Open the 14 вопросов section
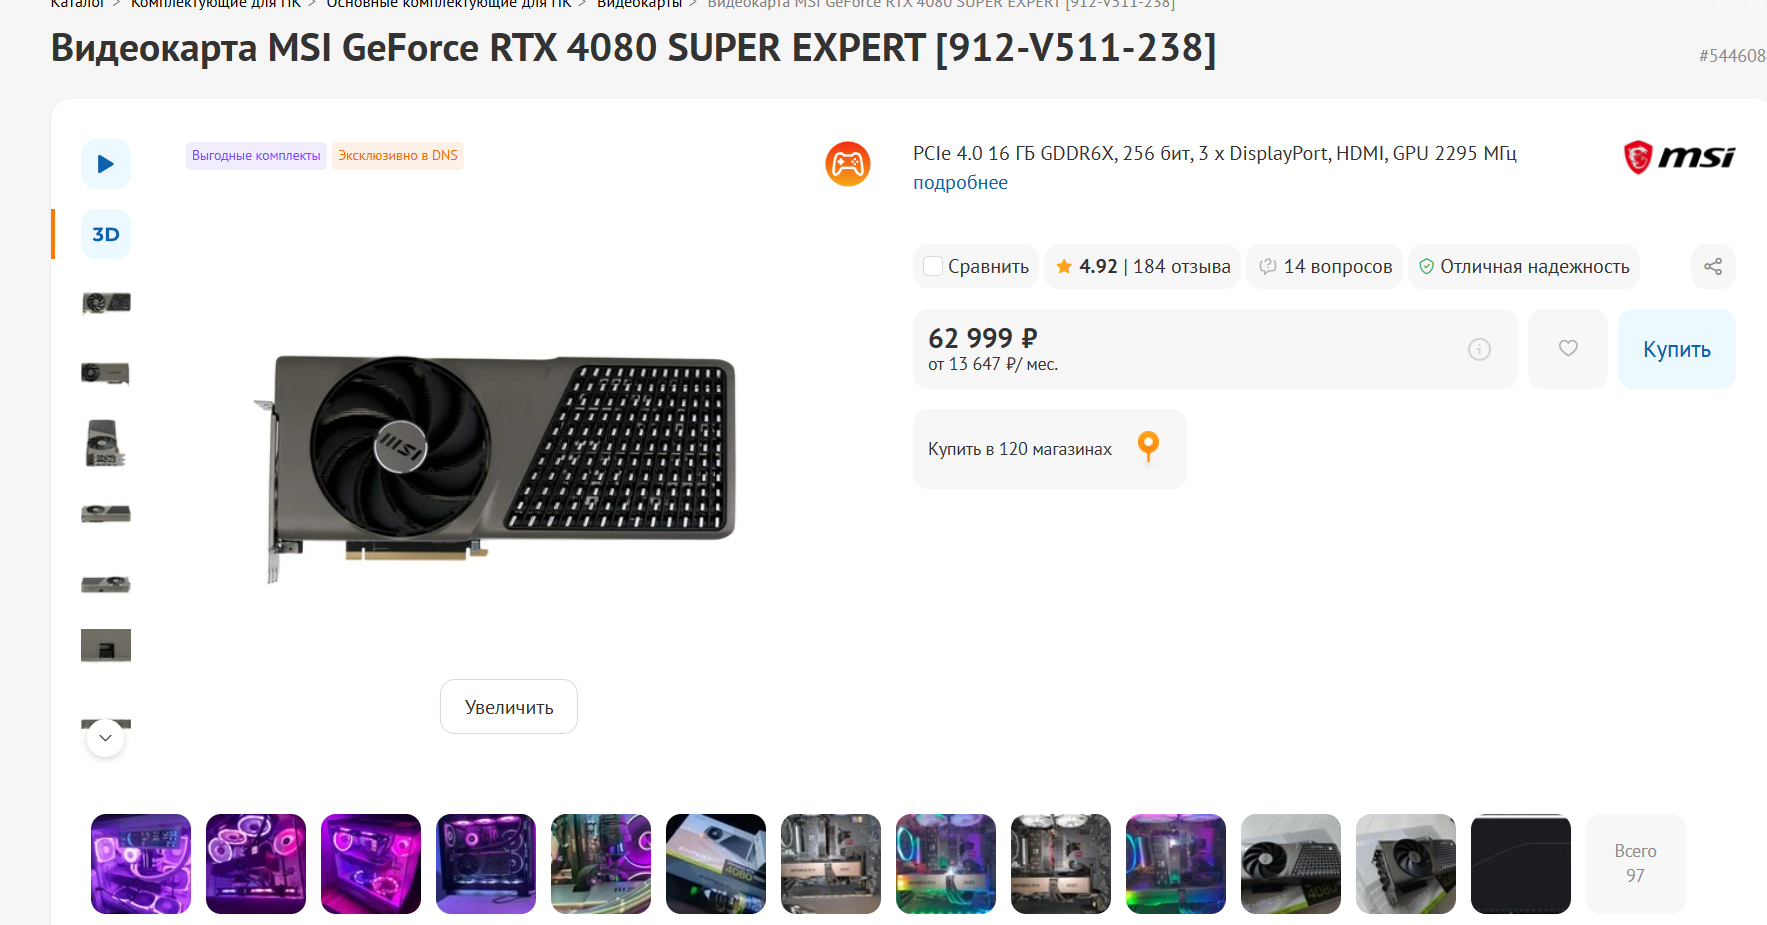The width and height of the screenshot is (1767, 925). [x=1325, y=267]
